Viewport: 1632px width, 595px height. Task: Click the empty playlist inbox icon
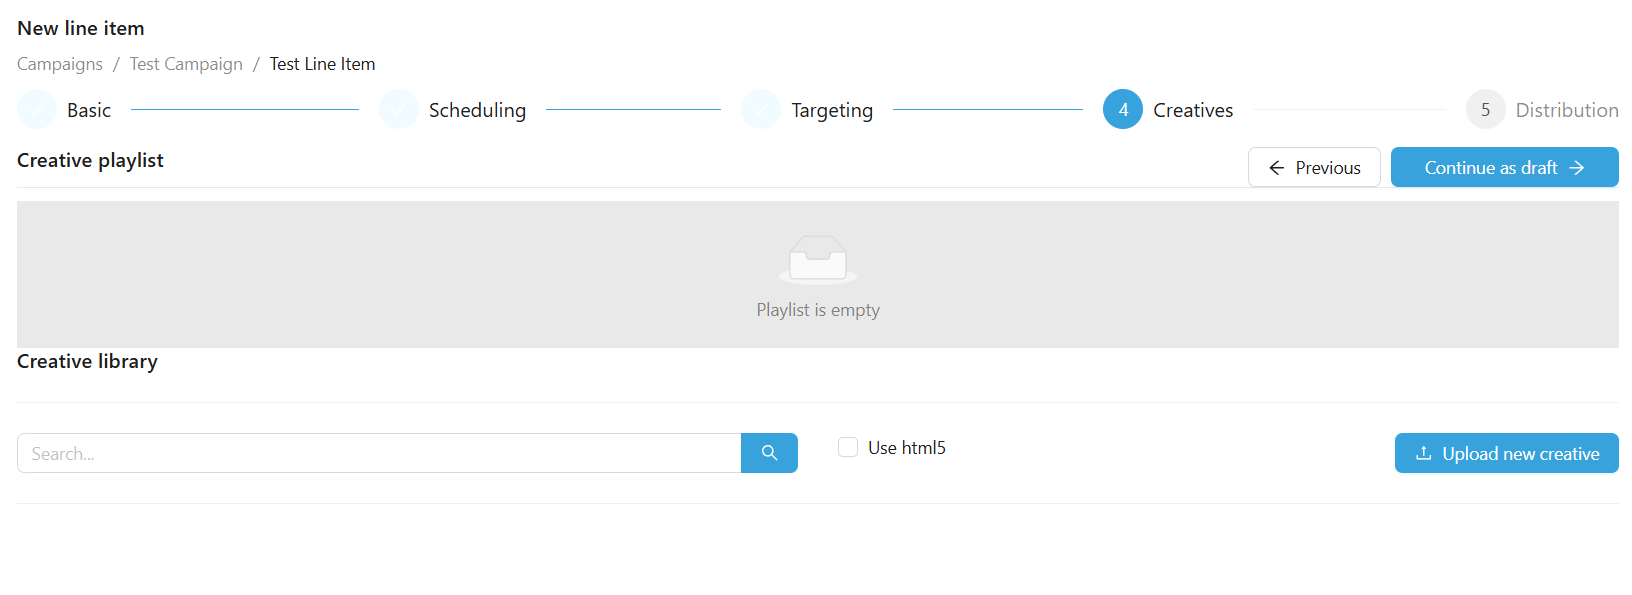(x=818, y=260)
